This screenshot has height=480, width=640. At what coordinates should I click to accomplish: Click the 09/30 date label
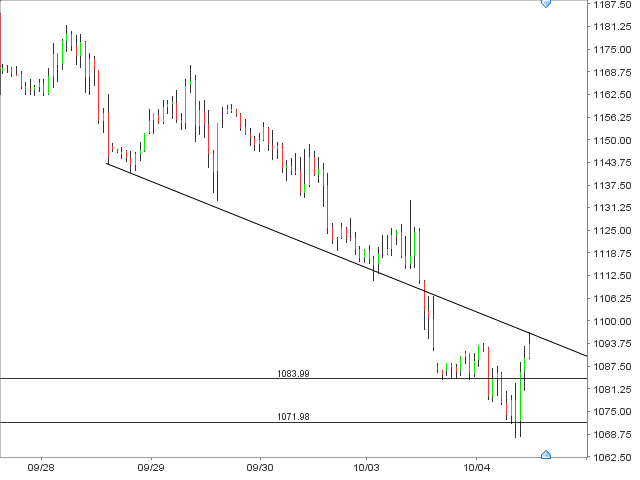pyautogui.click(x=260, y=467)
